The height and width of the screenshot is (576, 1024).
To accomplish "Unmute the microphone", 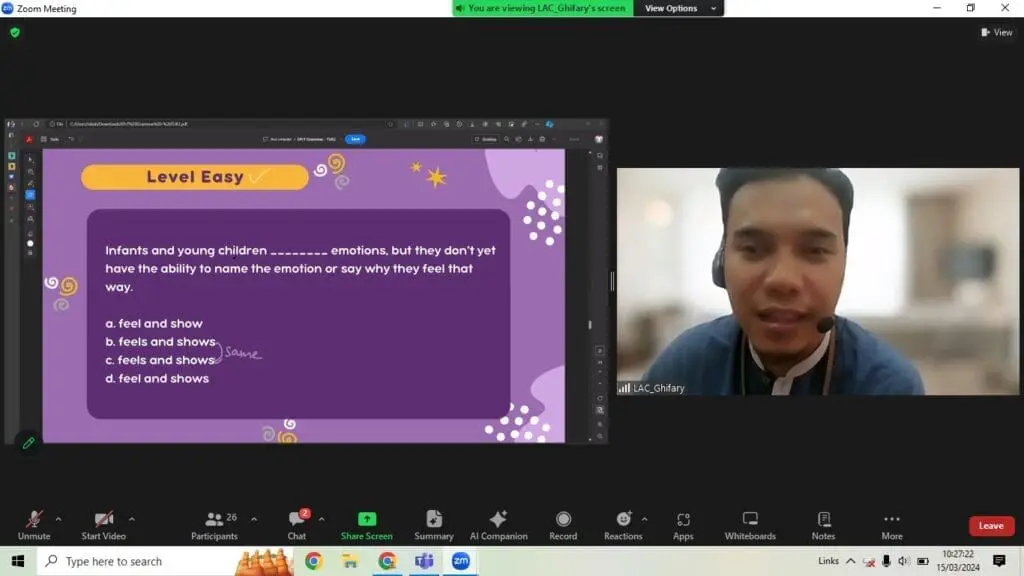I will click(34, 524).
